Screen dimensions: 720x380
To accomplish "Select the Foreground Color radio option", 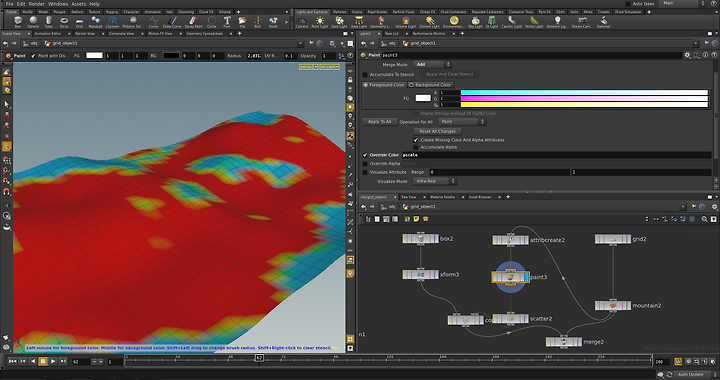I will pyautogui.click(x=384, y=85).
